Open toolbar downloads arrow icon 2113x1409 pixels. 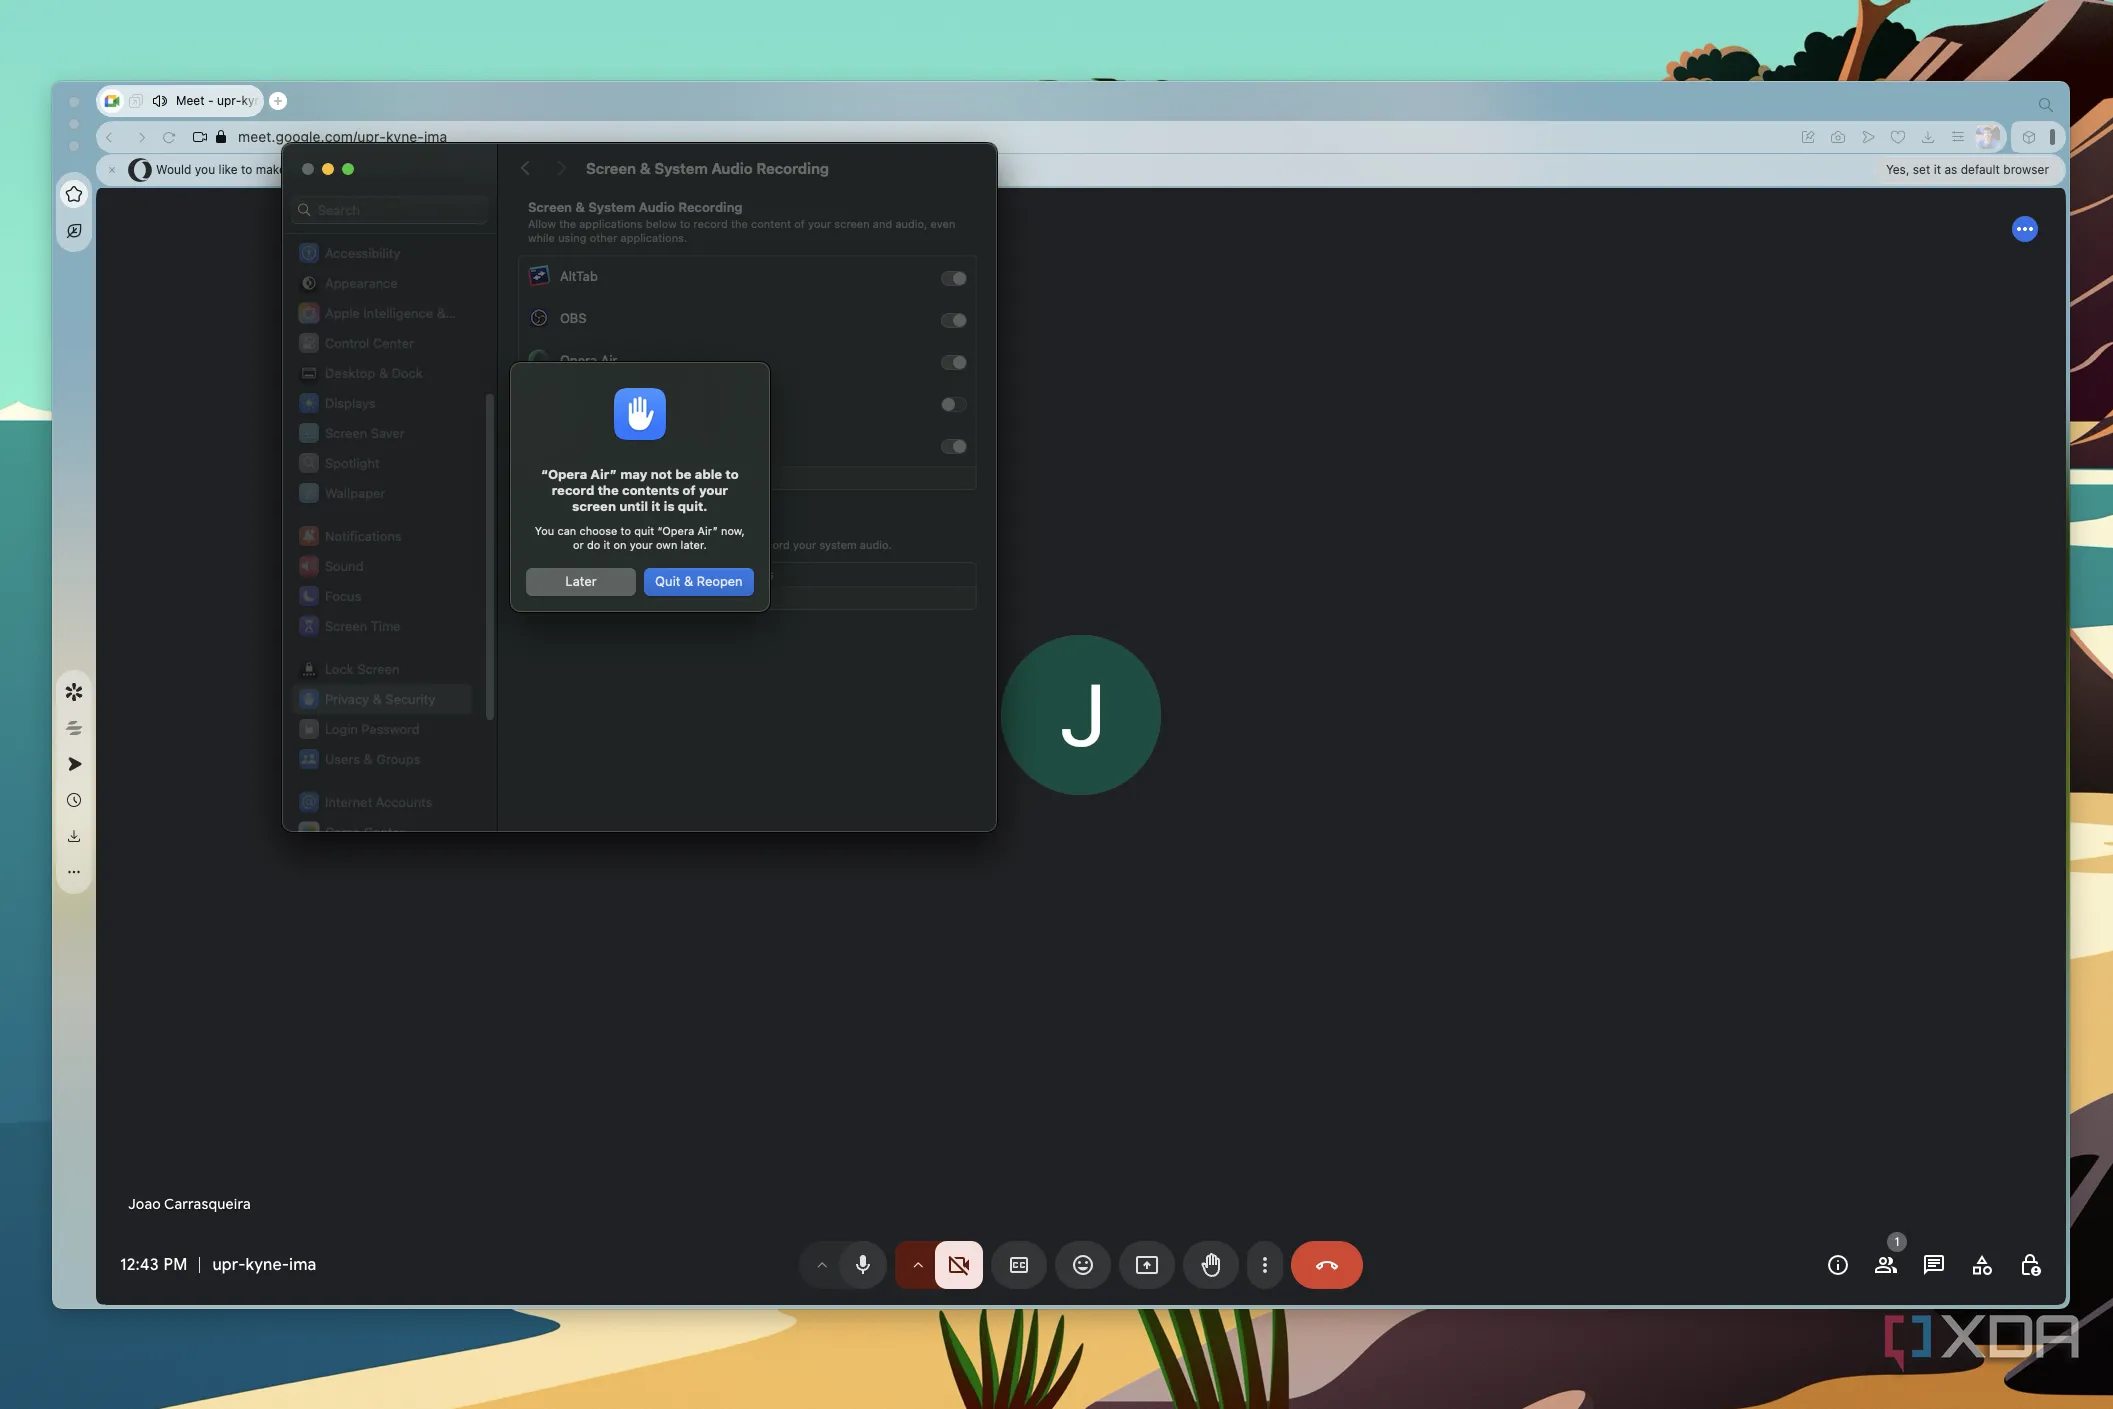pyautogui.click(x=1927, y=137)
